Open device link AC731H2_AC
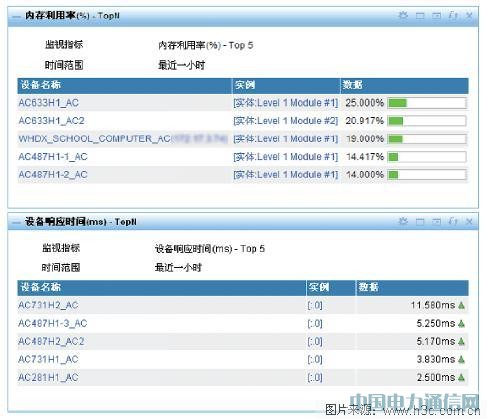 (48, 305)
